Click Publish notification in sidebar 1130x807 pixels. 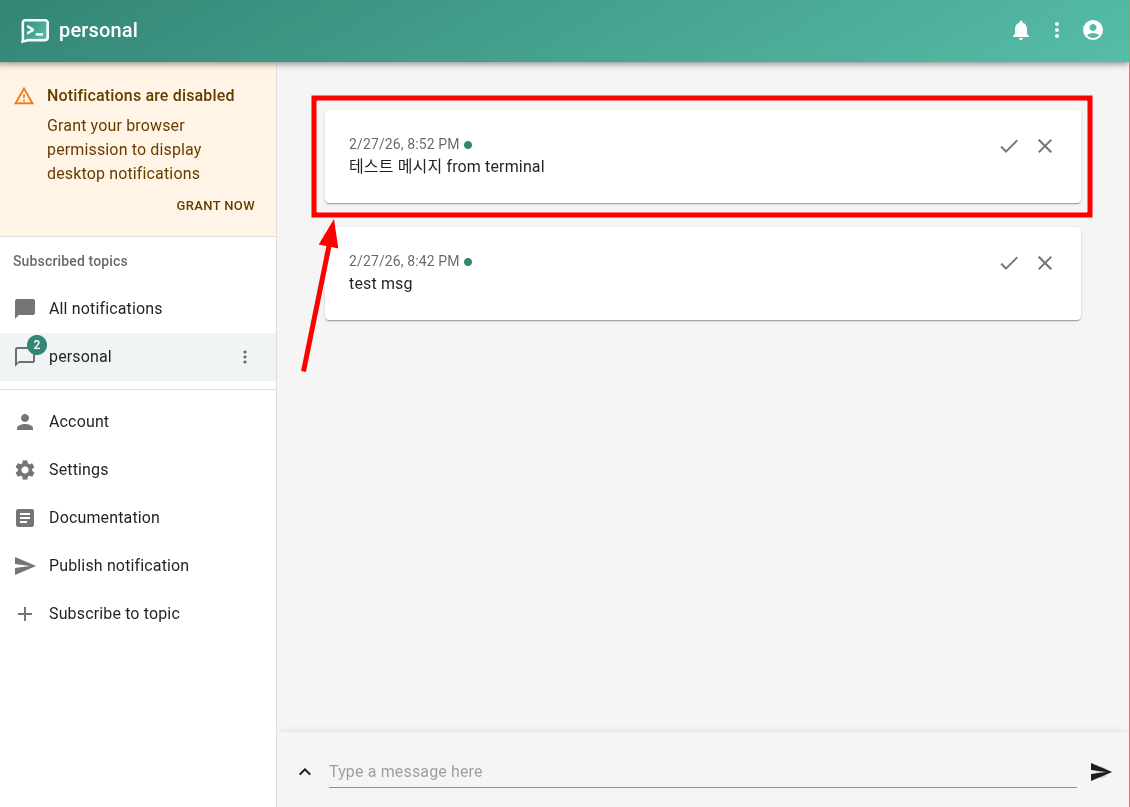(118, 566)
